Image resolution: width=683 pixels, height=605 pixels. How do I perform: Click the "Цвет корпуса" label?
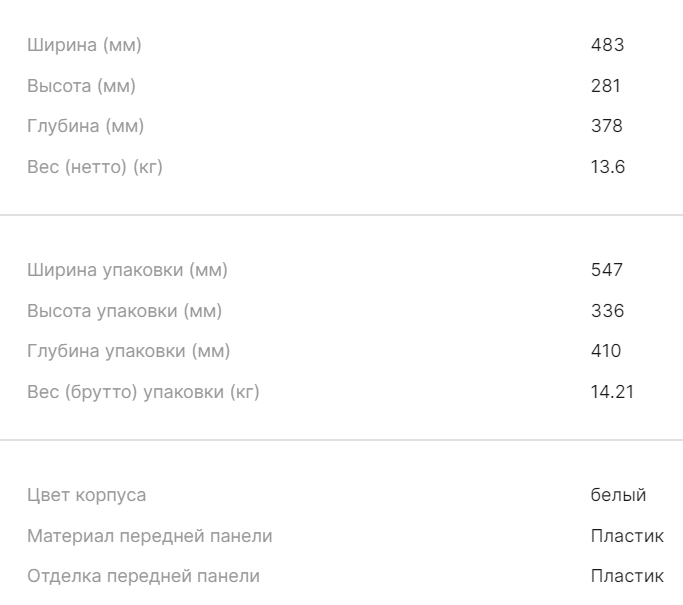tap(86, 495)
